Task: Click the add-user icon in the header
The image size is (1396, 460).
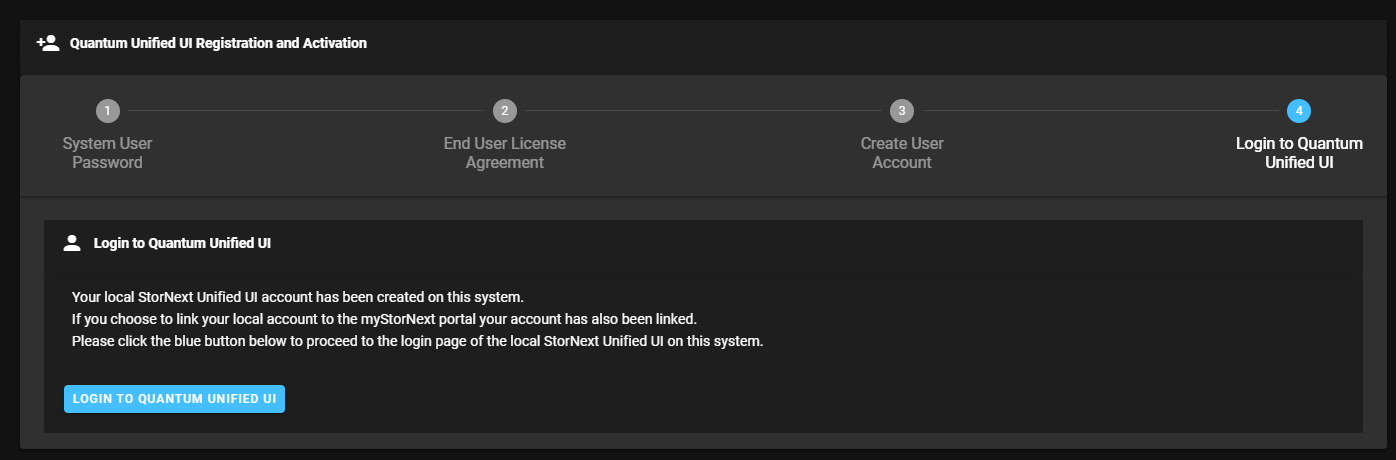Action: point(48,43)
